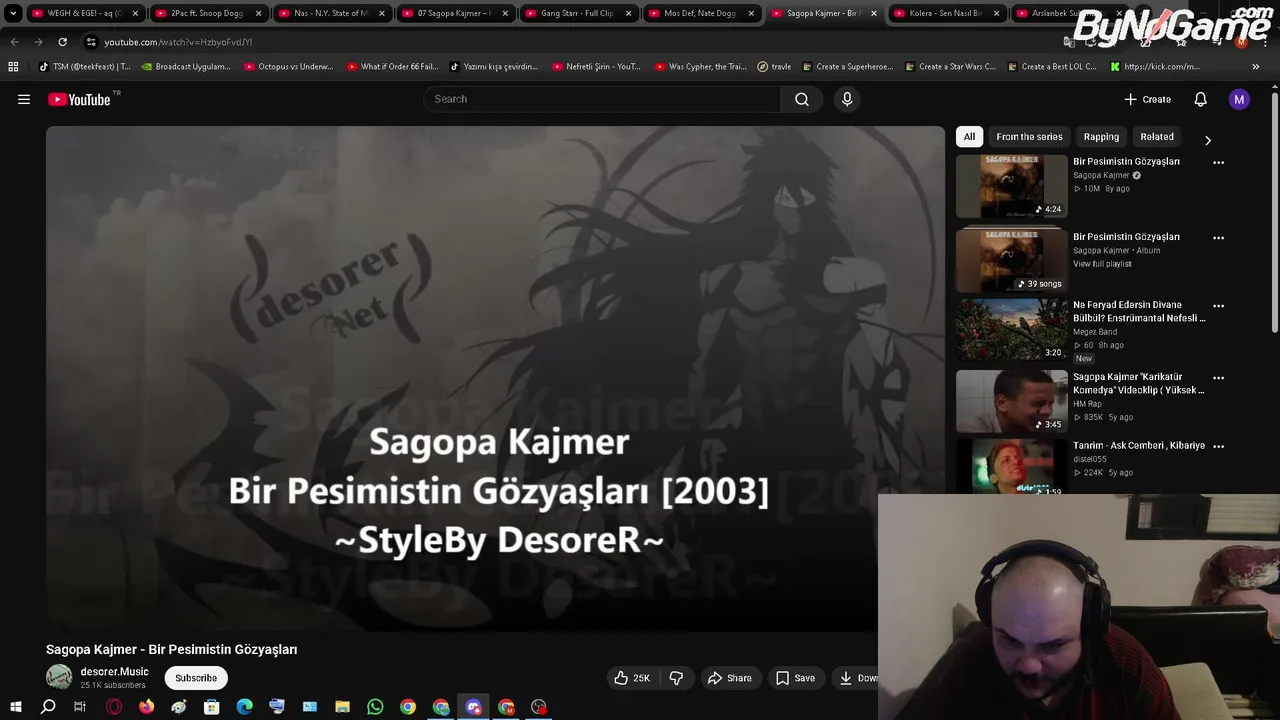Viewport: 1280px width, 720px height.
Task: Open the browser tab search dropdown
Action: click(13, 13)
